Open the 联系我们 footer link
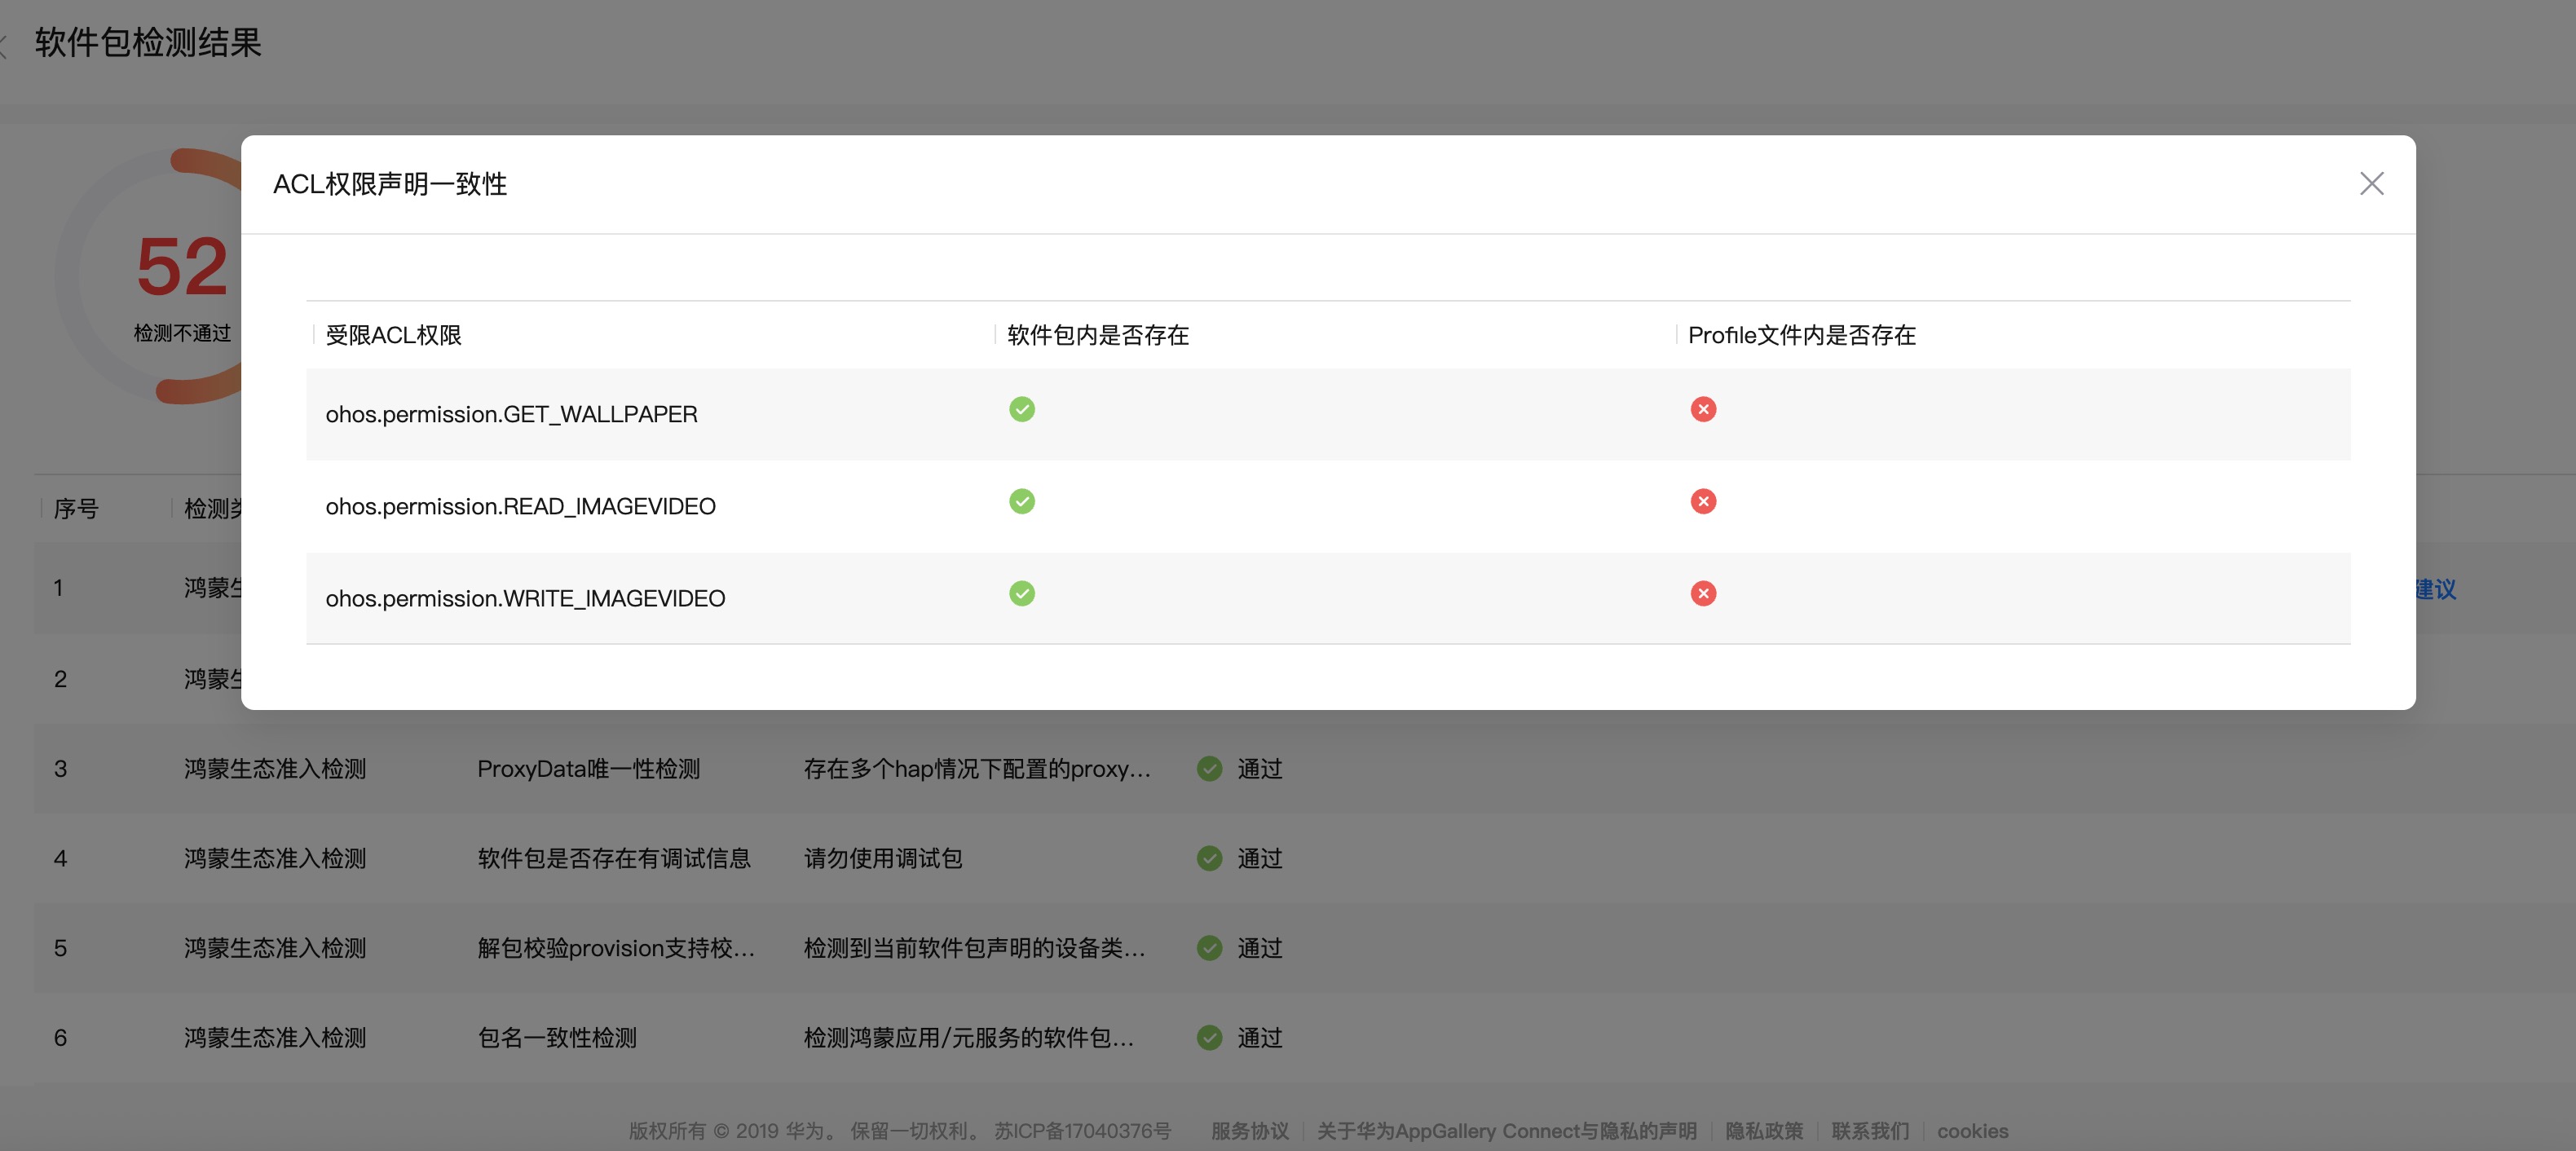 point(1869,1131)
